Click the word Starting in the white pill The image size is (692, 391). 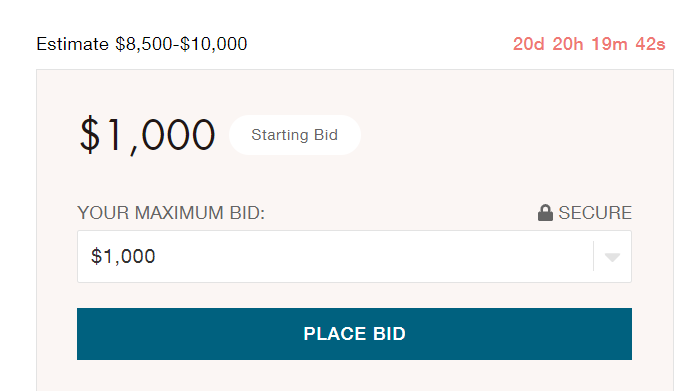pyautogui.click(x=280, y=135)
